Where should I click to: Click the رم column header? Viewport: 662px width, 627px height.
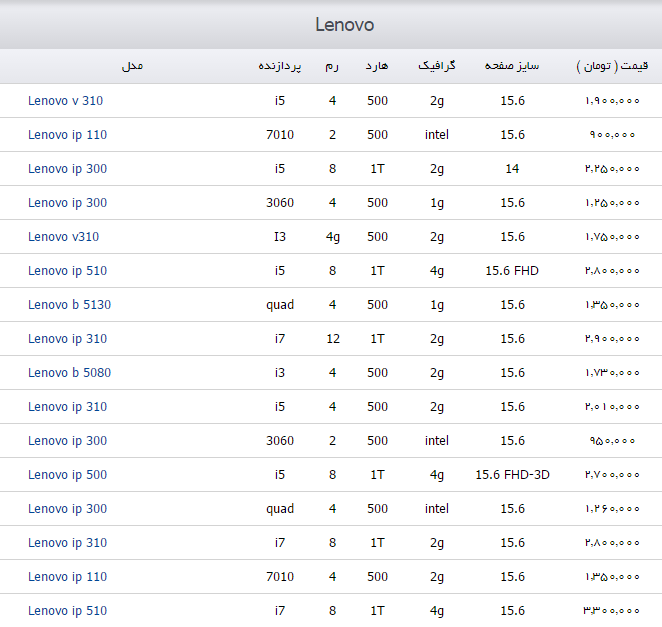coord(332,66)
